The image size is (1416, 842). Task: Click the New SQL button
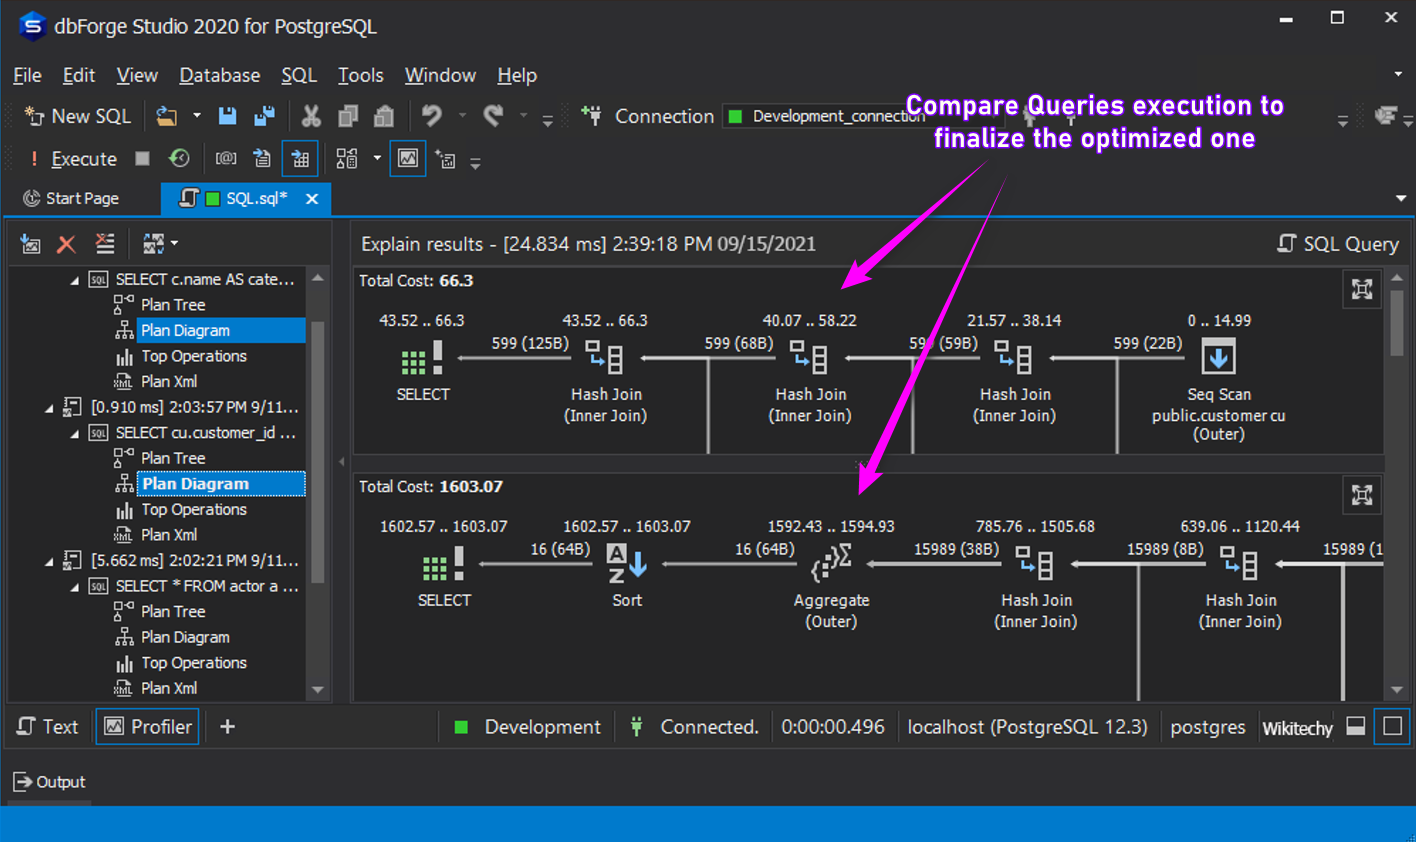pyautogui.click(x=78, y=116)
